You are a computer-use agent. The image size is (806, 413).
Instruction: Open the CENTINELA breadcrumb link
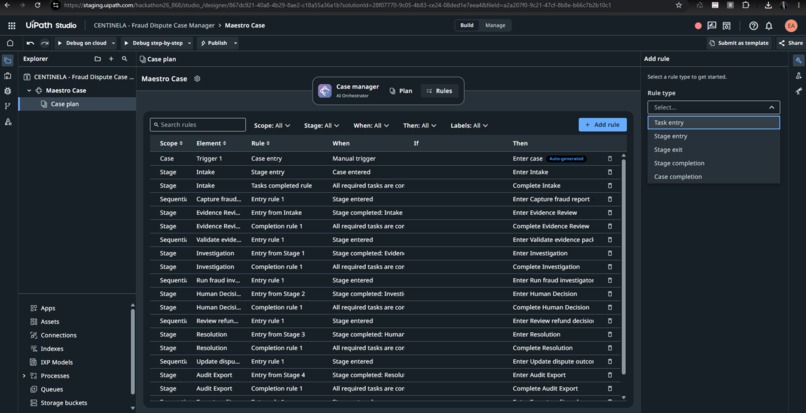coord(154,25)
